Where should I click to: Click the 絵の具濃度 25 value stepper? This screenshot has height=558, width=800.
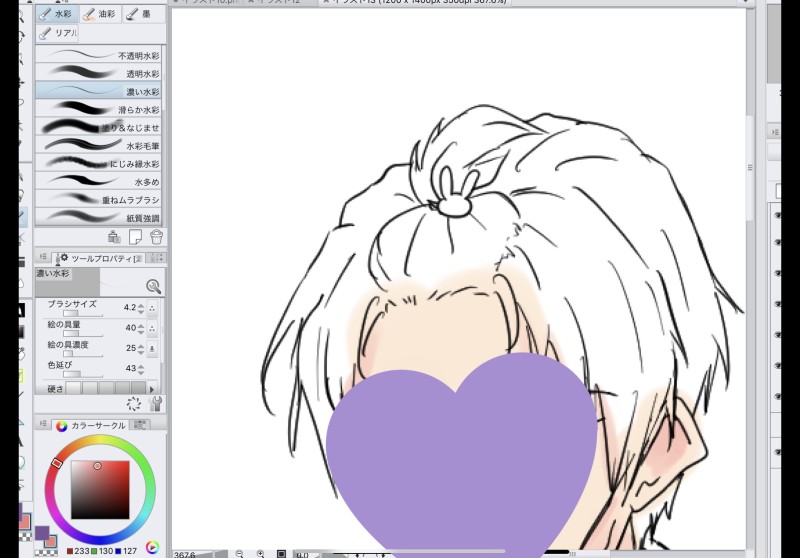pyautogui.click(x=141, y=348)
